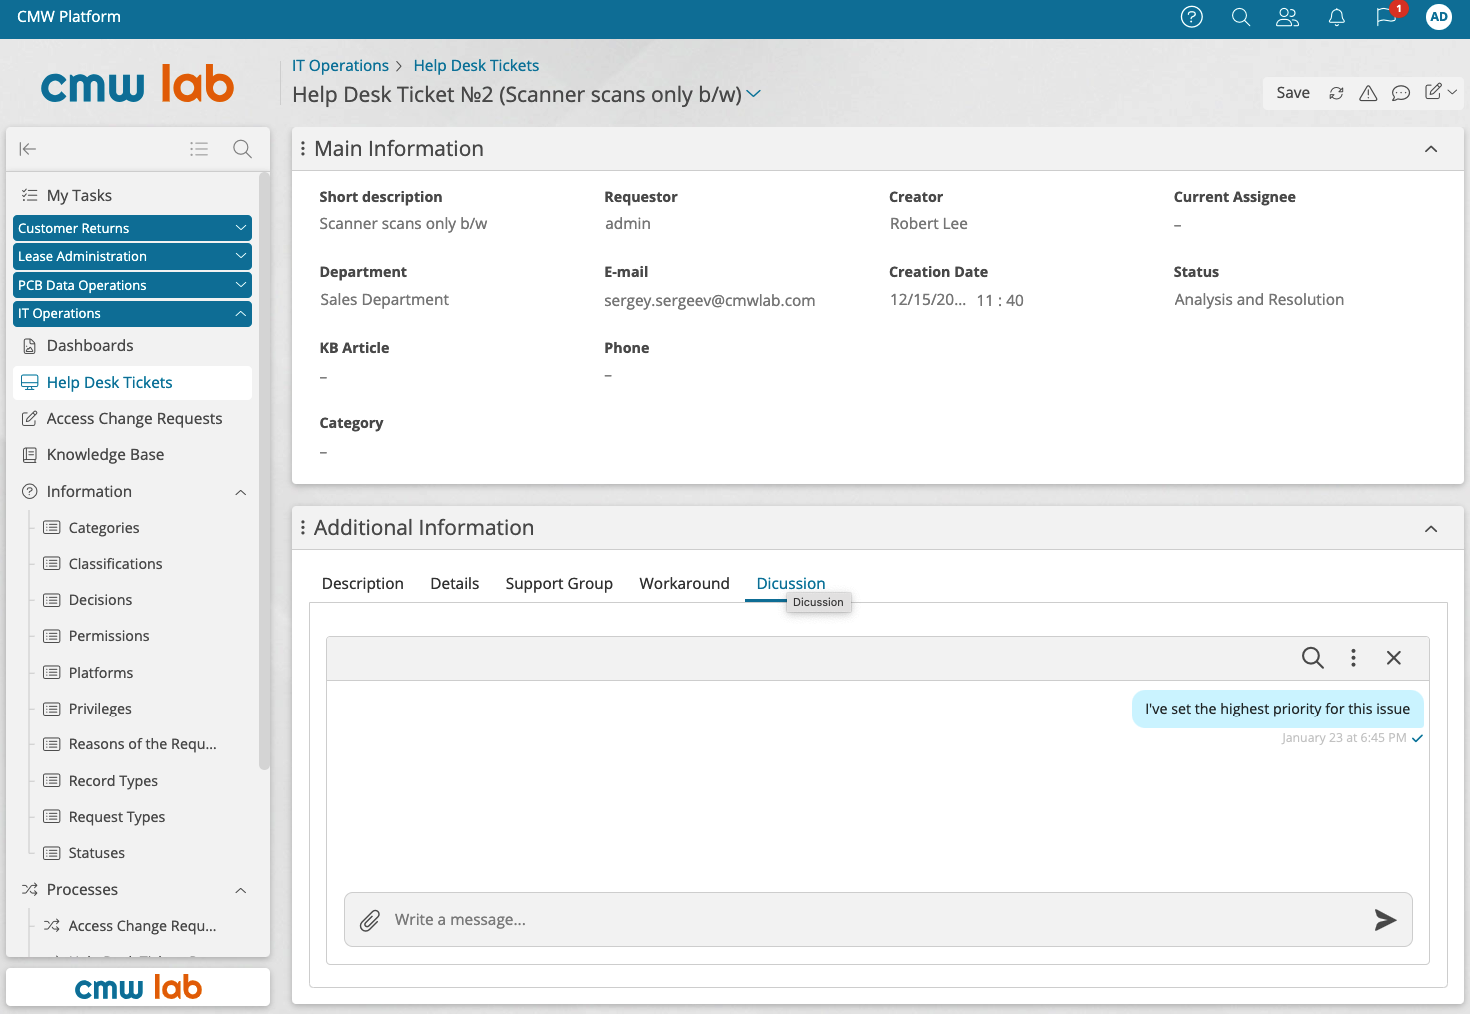Open Categories list

104,528
